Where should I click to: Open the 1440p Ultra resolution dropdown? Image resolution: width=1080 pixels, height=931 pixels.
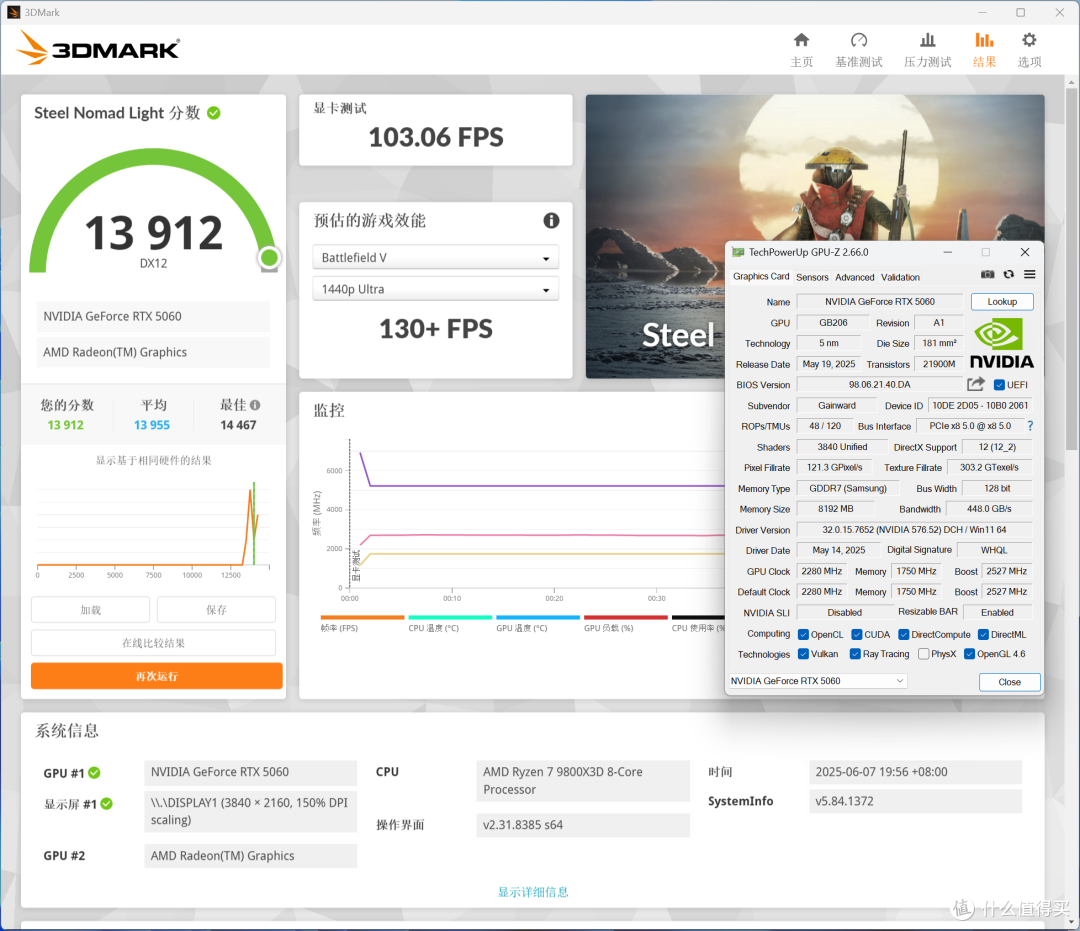click(x=435, y=289)
